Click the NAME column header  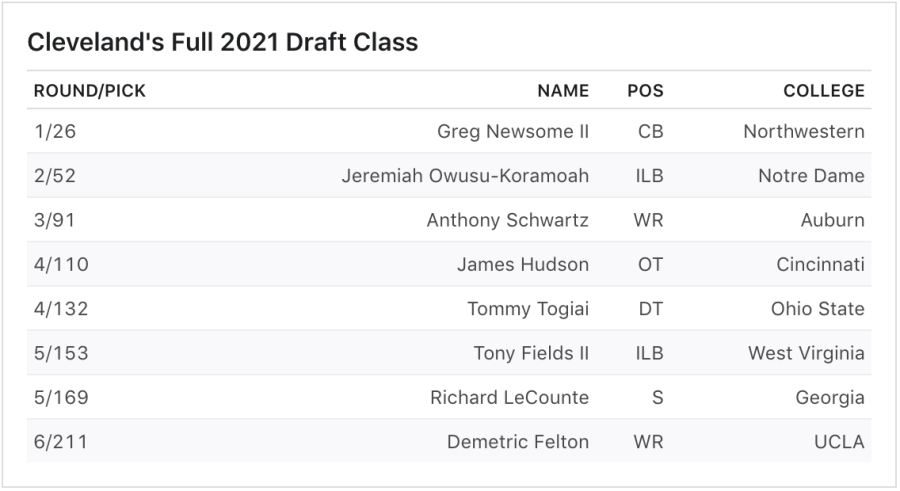pyautogui.click(x=563, y=91)
